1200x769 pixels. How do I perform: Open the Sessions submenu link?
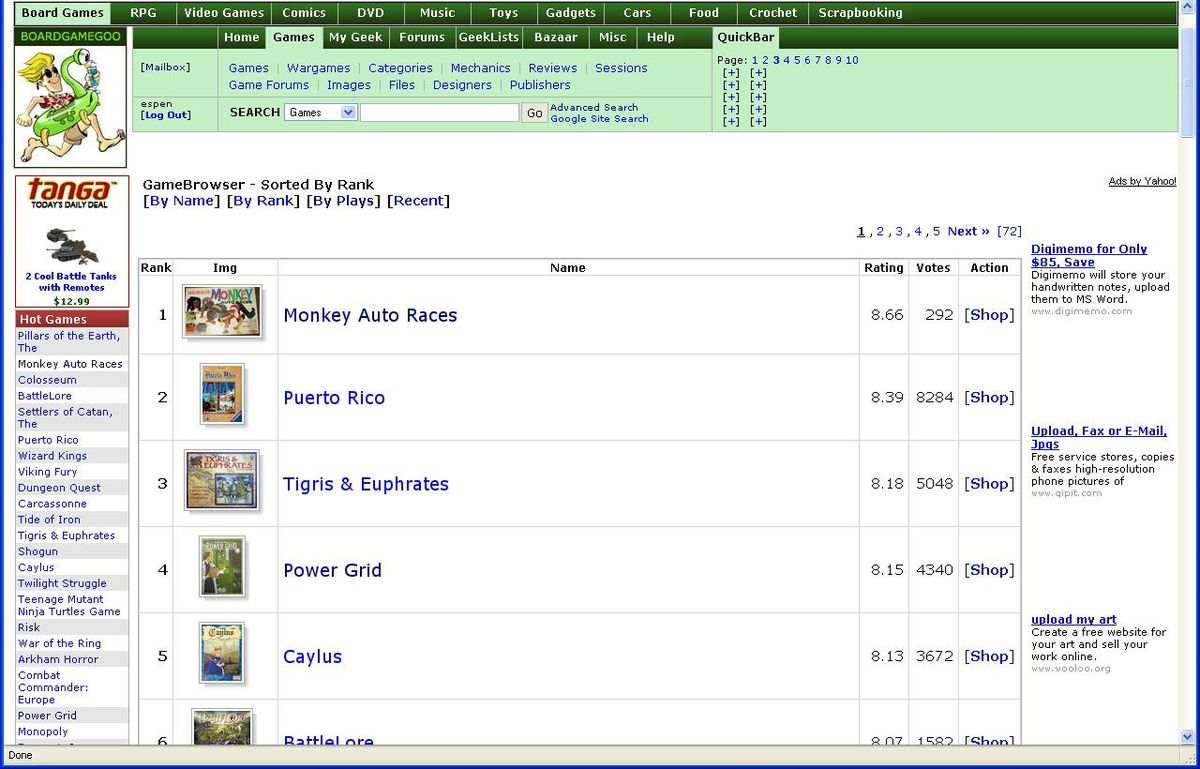point(621,68)
